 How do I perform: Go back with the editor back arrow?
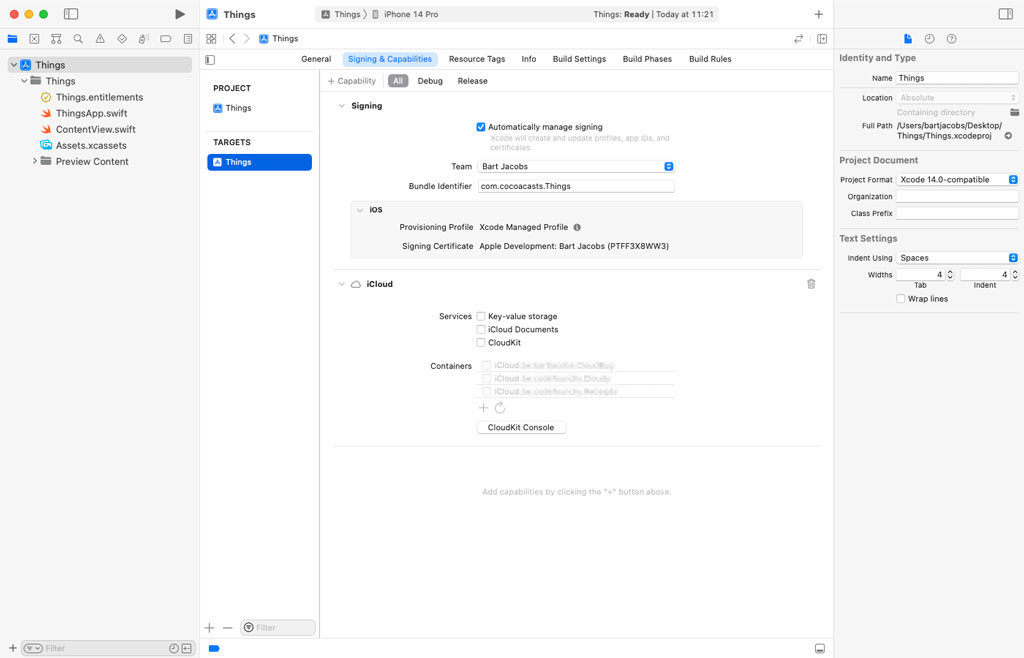point(232,39)
